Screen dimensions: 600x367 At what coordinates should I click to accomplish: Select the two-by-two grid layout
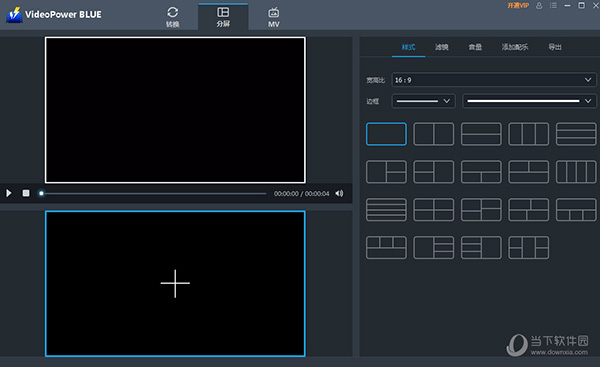[434, 210]
